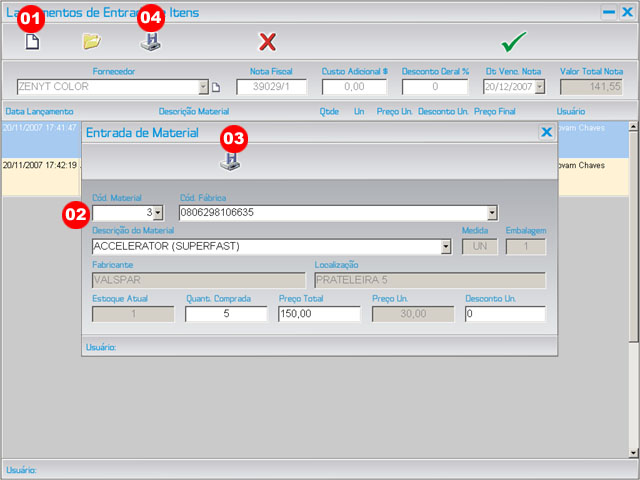The width and height of the screenshot is (640, 480).
Task: Open the Cód. Fábrica dropdown list
Action: 491,213
